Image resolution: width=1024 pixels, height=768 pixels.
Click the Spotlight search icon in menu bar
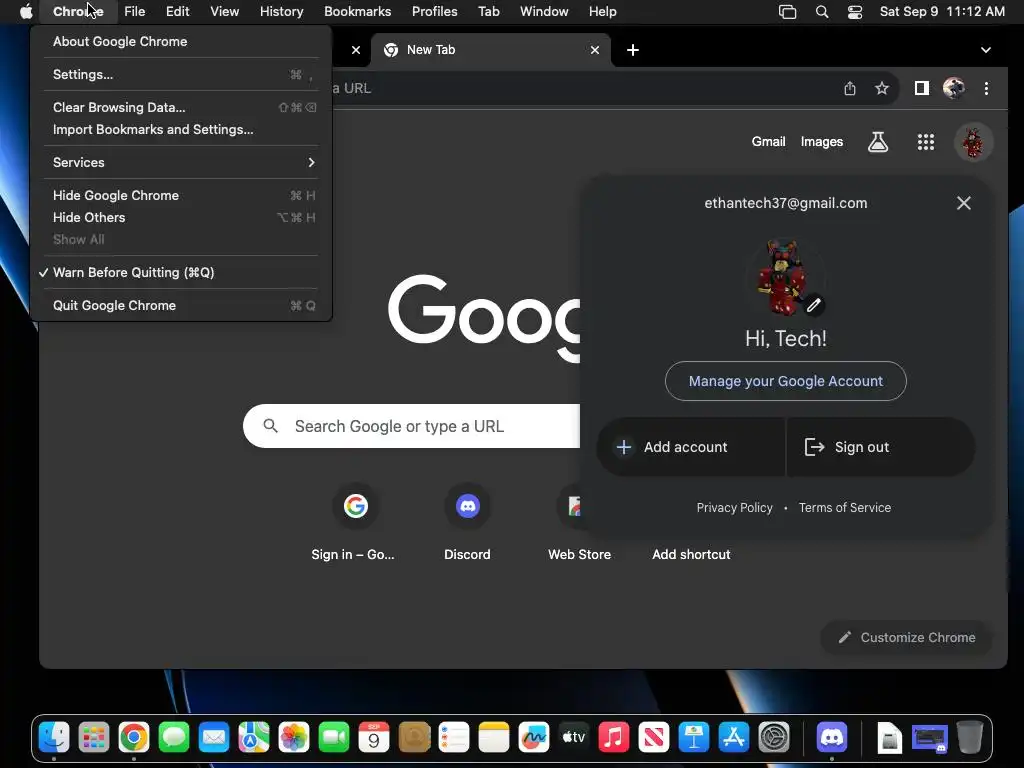pos(822,12)
